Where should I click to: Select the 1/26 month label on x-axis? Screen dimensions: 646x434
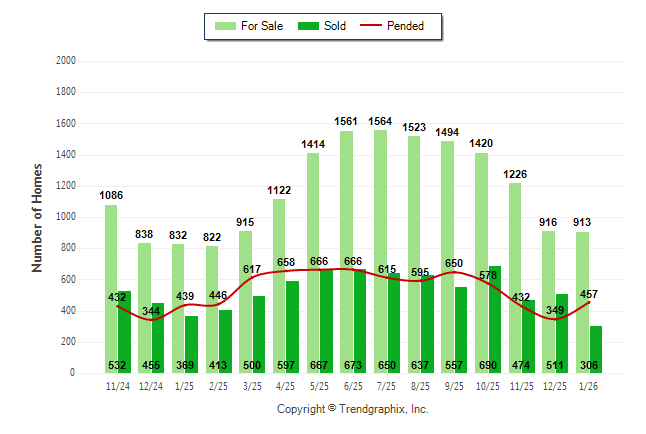coord(589,384)
